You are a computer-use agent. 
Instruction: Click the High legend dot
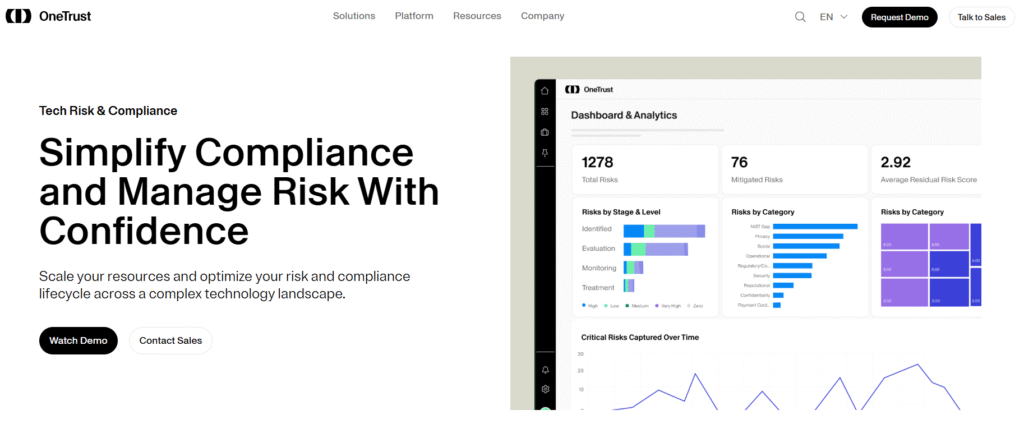[x=584, y=305]
